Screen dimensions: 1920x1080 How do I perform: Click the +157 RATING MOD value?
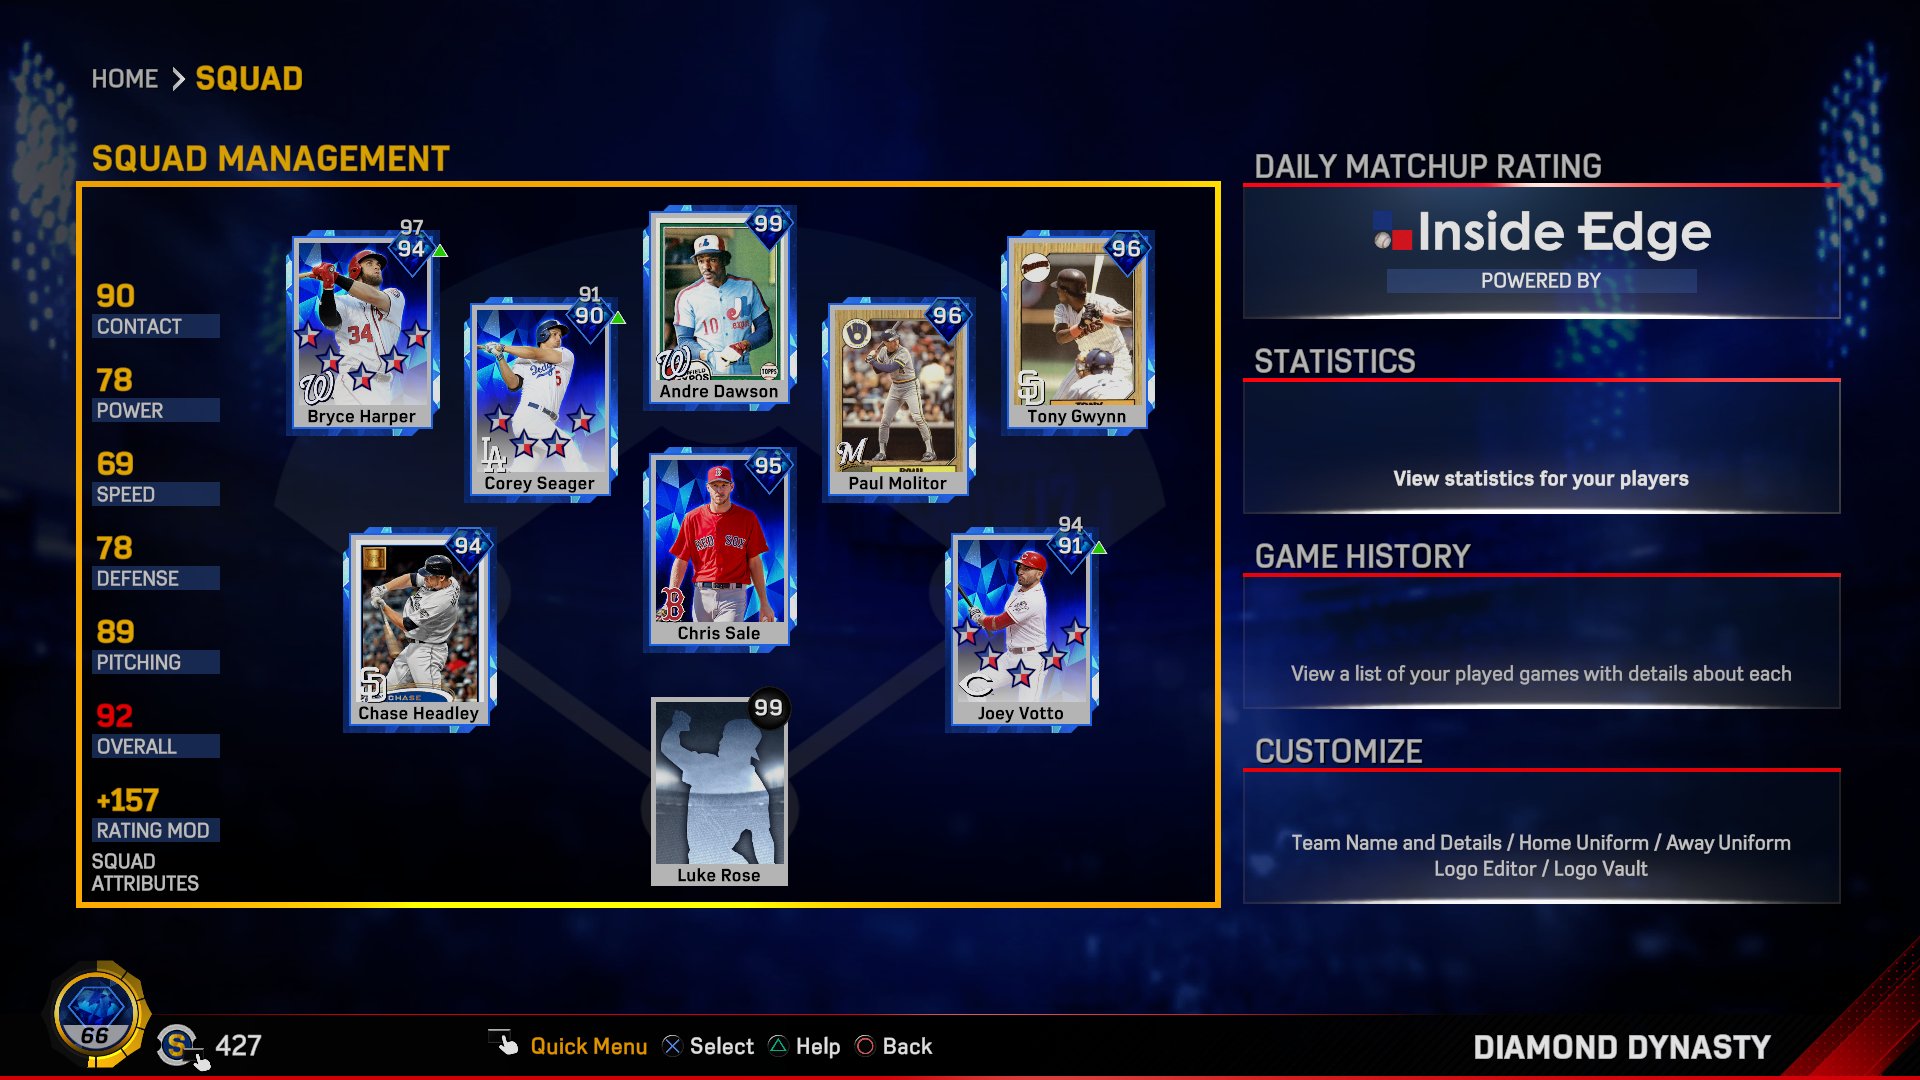(x=156, y=813)
